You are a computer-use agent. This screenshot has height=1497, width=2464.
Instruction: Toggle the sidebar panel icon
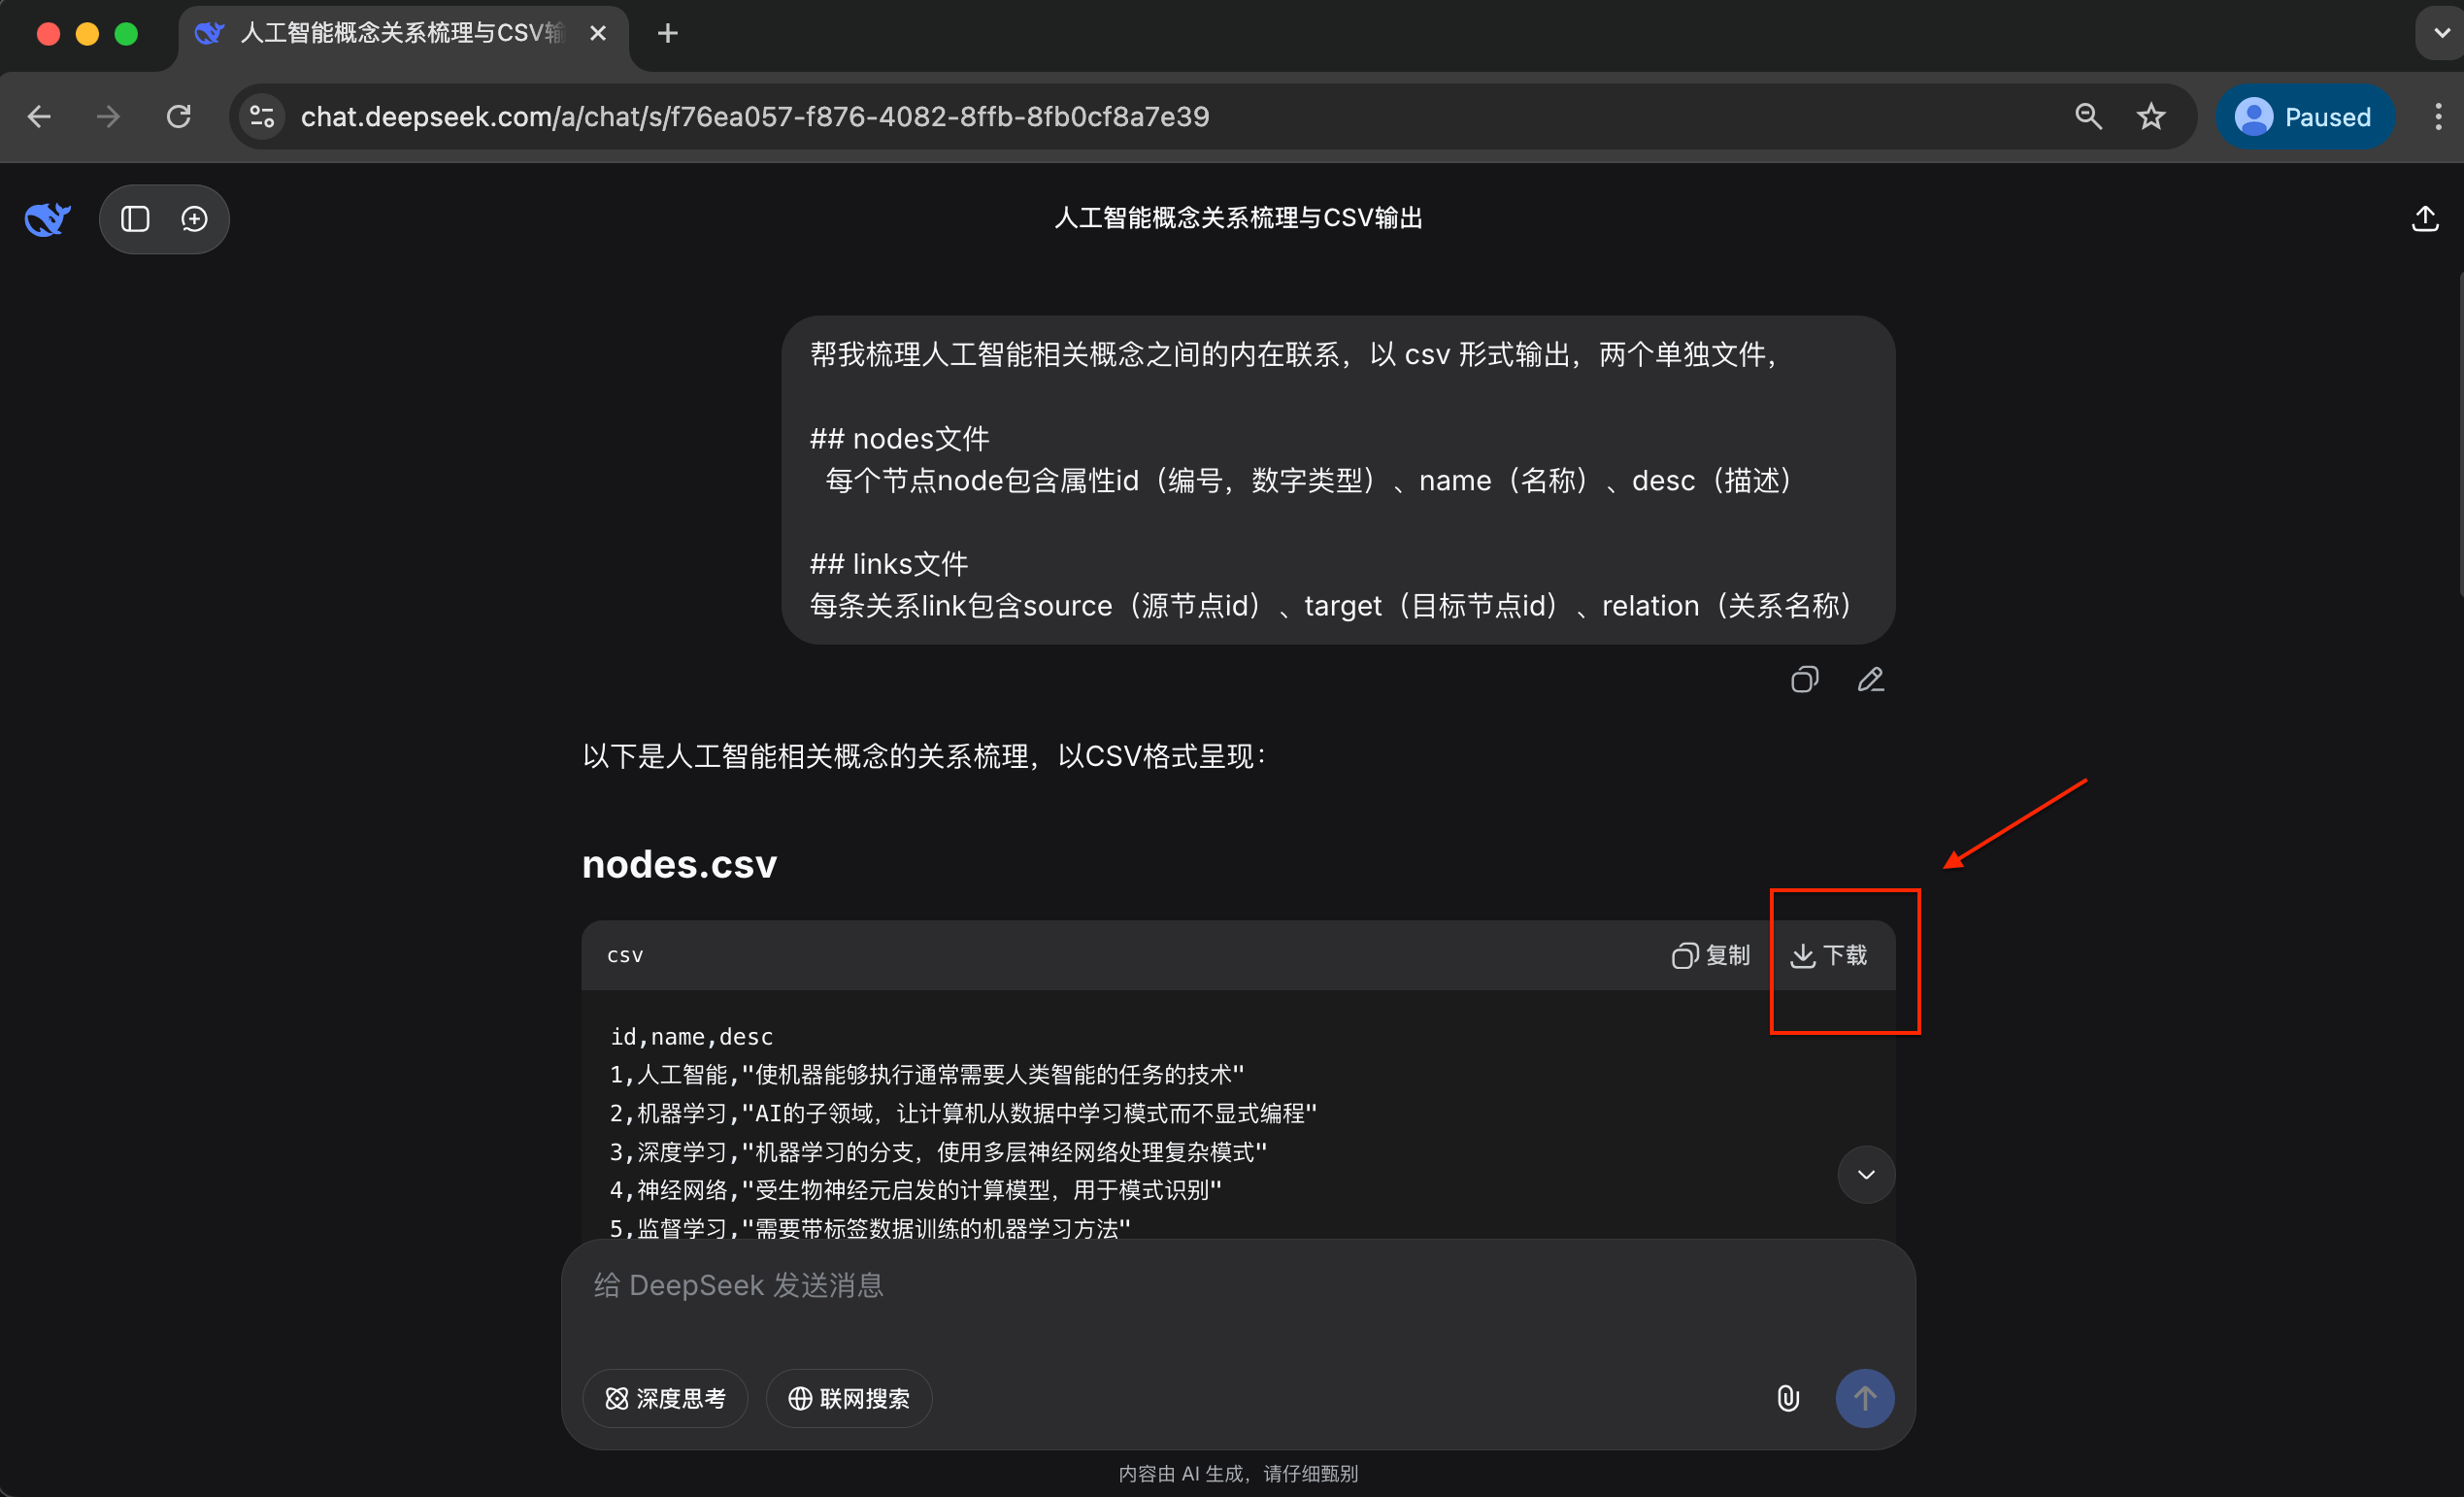tap(135, 219)
